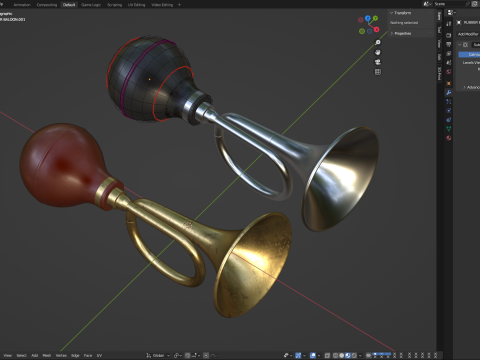Image resolution: width=480 pixels, height=360 pixels.
Task: Select rendered shading mode
Action: [x=354, y=355]
